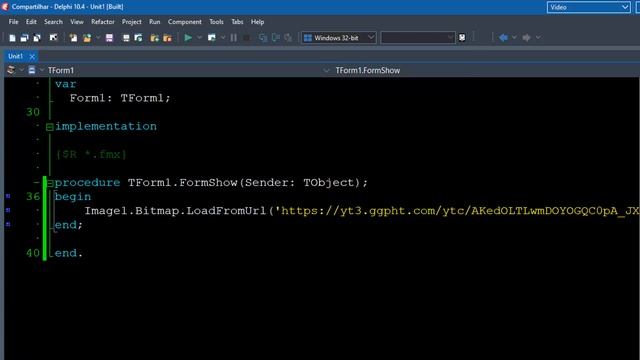Click the Run Without Debugging icon
640x360 pixels.
[212, 38]
